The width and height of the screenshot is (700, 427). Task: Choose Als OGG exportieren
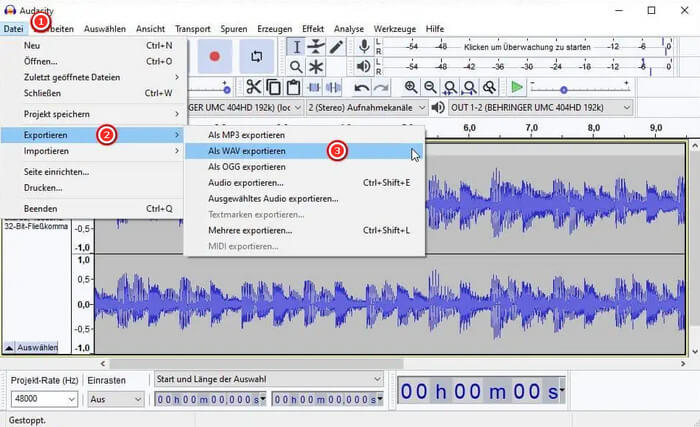point(304,167)
